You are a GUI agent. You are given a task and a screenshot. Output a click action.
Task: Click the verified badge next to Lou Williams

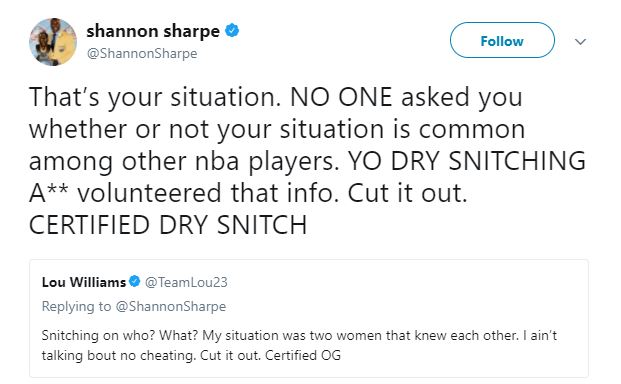click(135, 281)
